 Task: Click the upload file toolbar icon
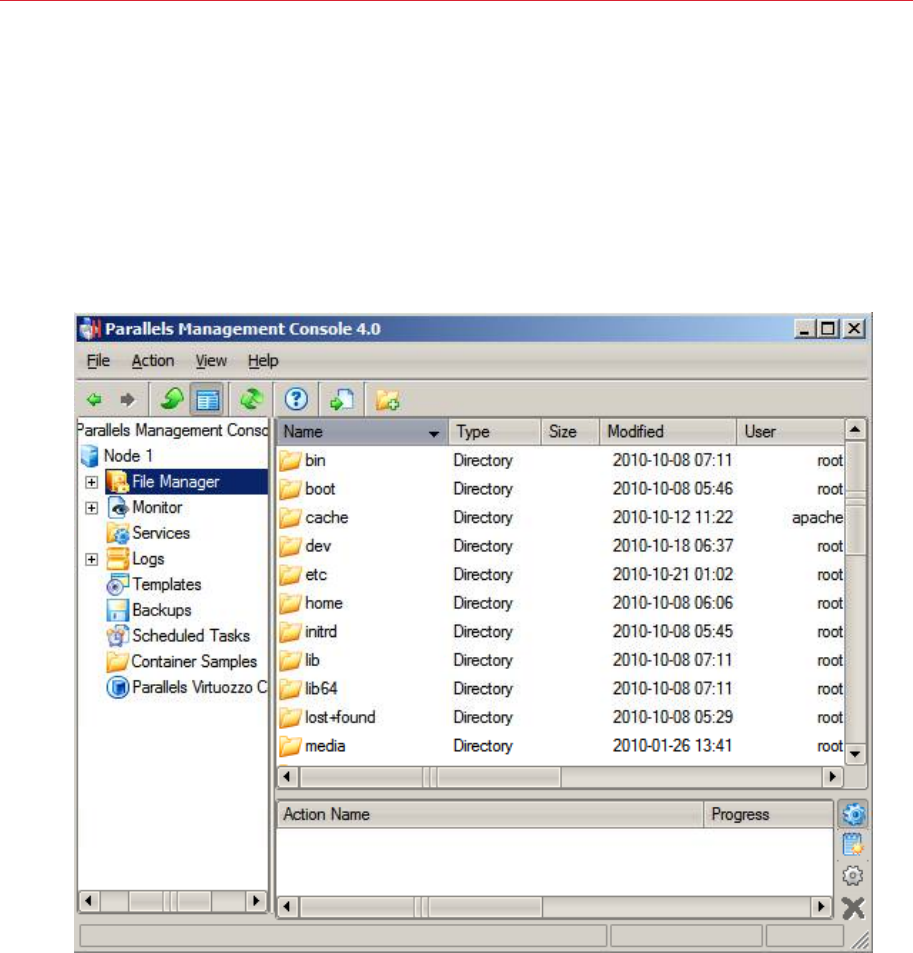pos(342,399)
